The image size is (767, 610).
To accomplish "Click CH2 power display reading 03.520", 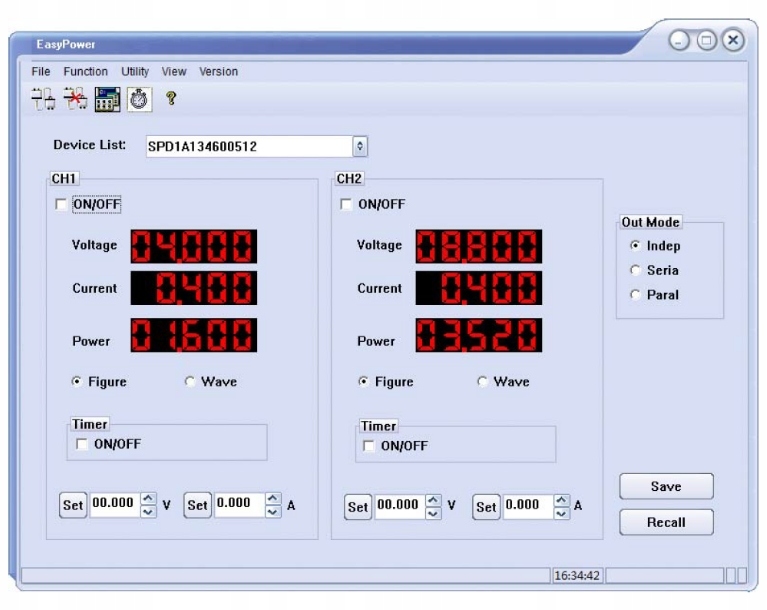I will click(479, 335).
